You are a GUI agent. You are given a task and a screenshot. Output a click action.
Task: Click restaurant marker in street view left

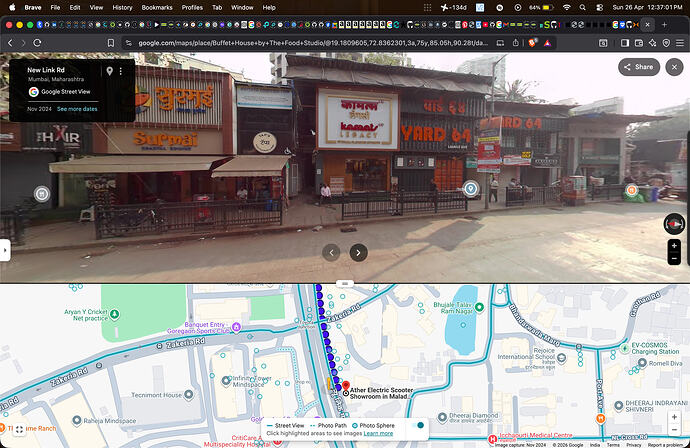42,194
